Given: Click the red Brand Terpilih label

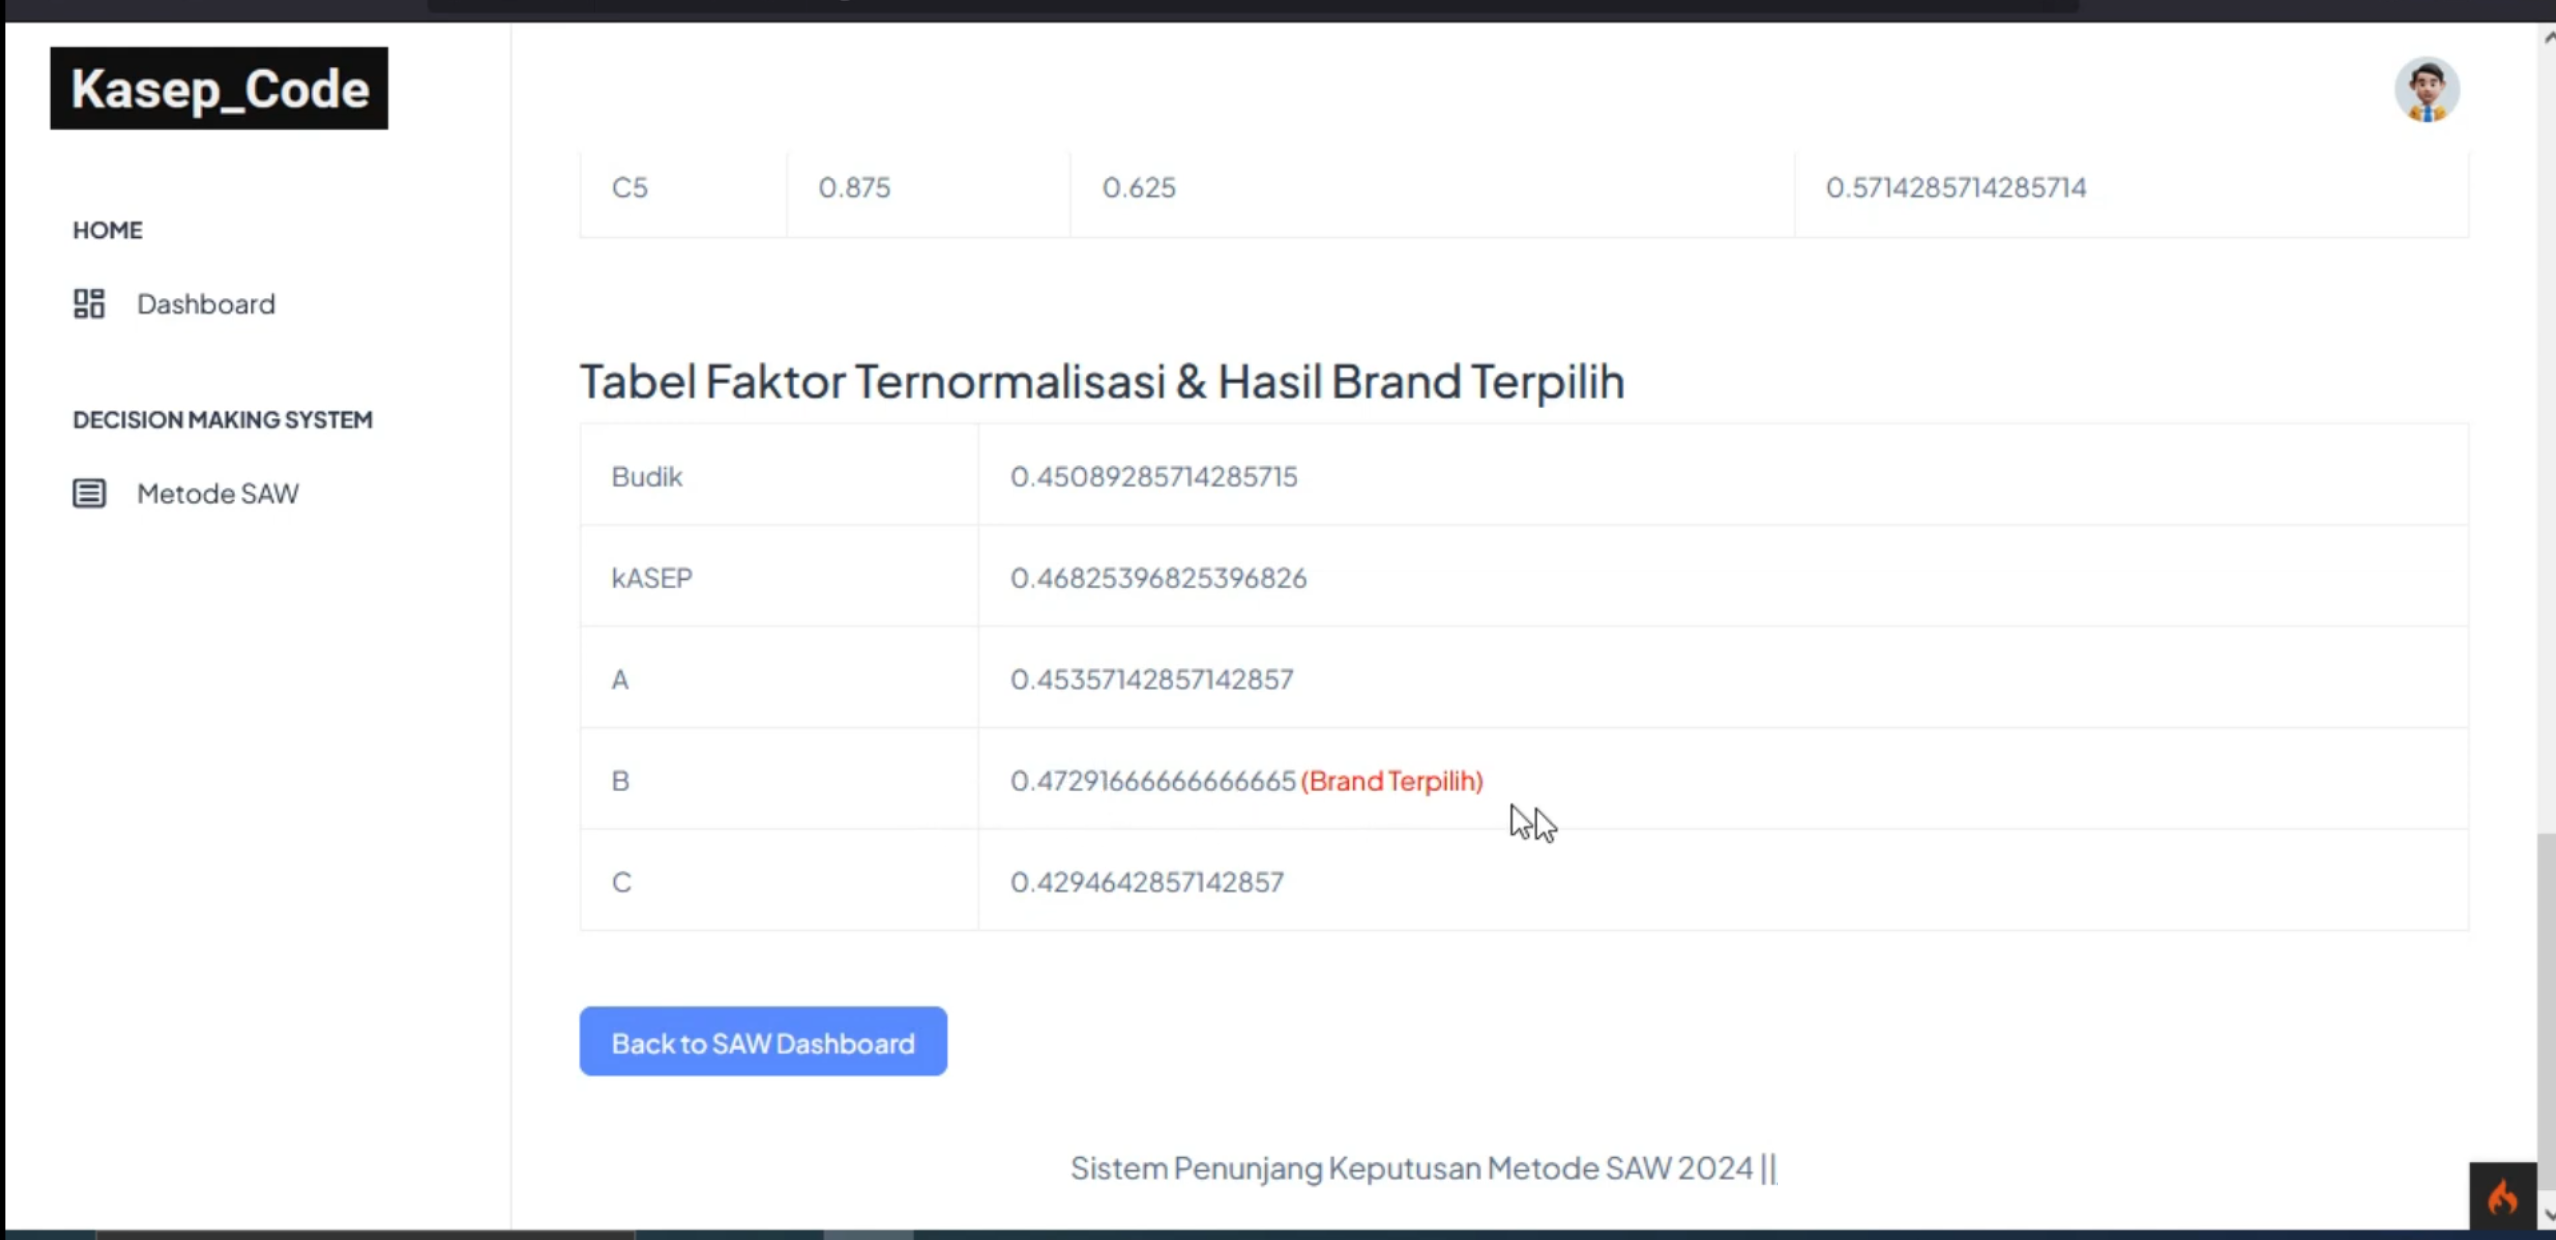Looking at the screenshot, I should tap(1392, 781).
